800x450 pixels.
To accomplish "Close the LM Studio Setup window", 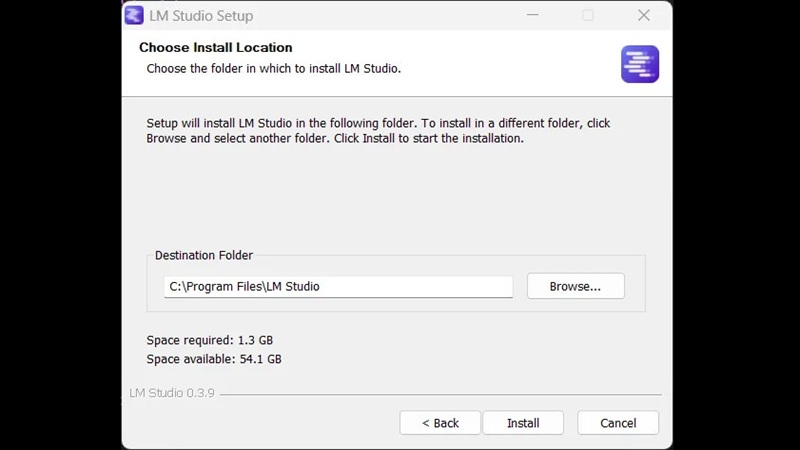I will tap(644, 15).
